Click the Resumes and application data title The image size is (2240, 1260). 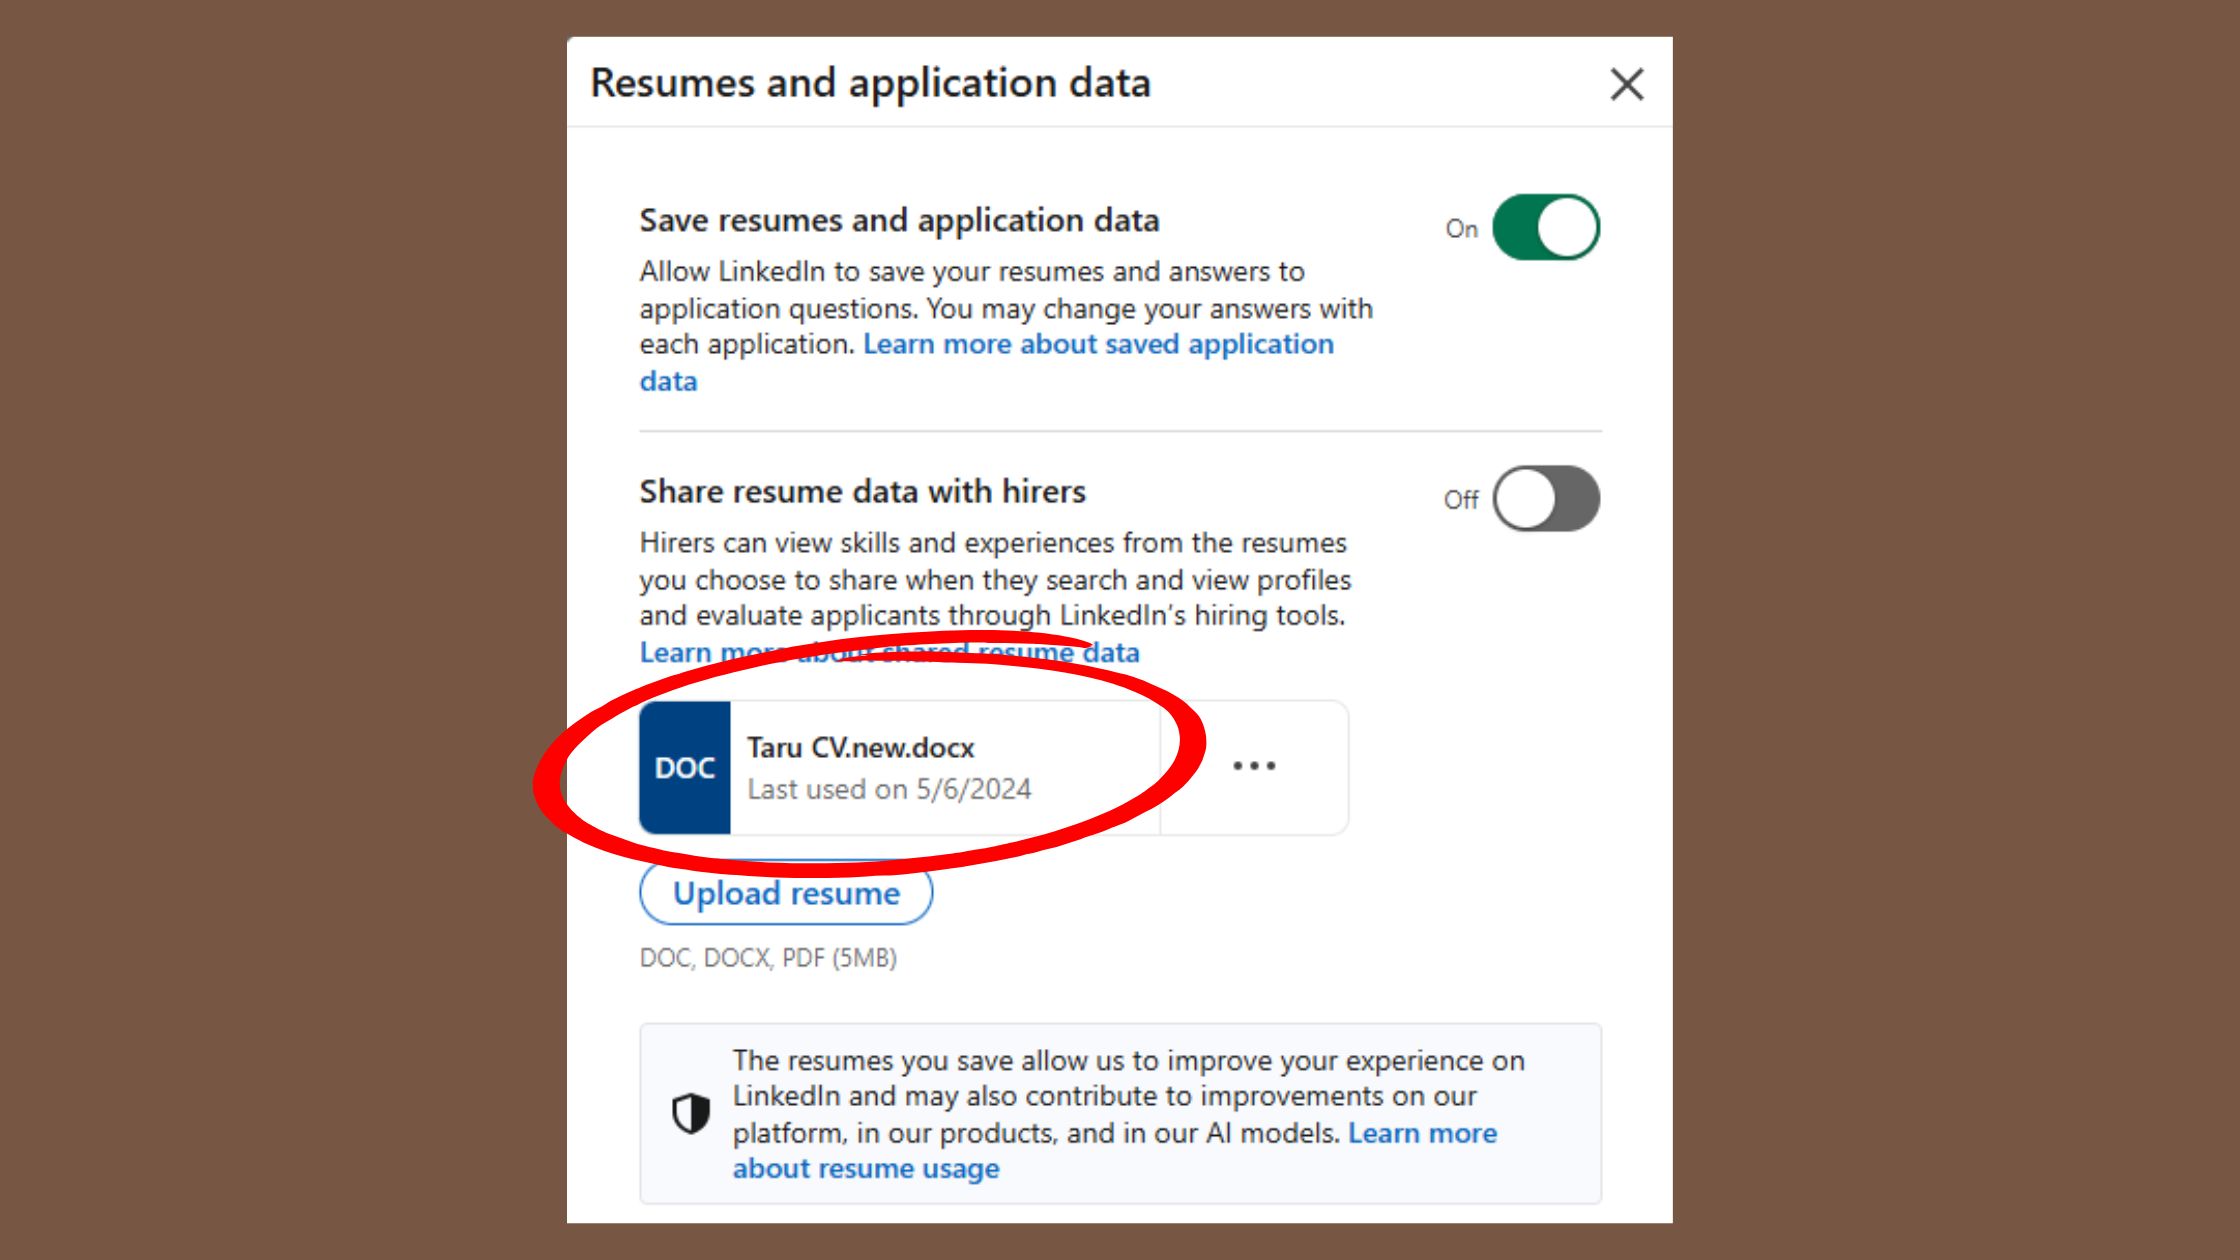click(870, 83)
